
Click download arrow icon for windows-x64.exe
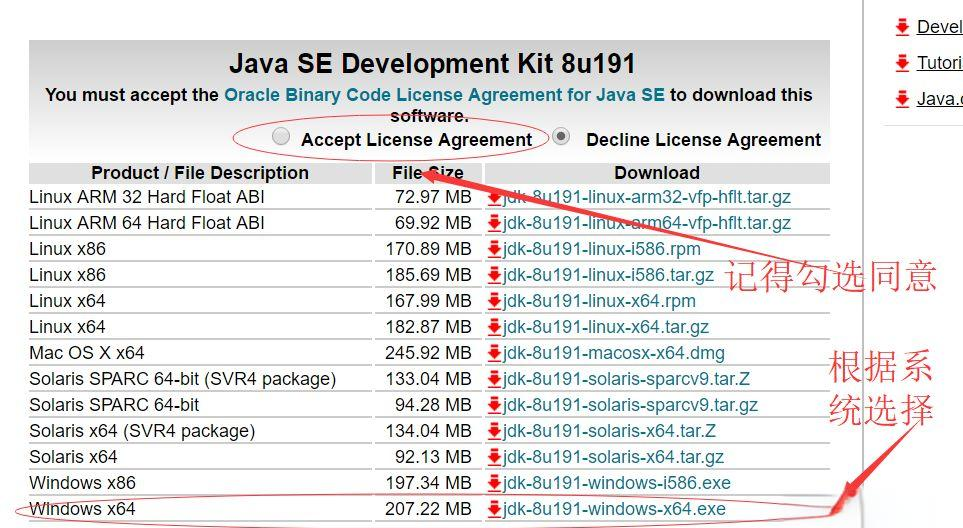494,509
